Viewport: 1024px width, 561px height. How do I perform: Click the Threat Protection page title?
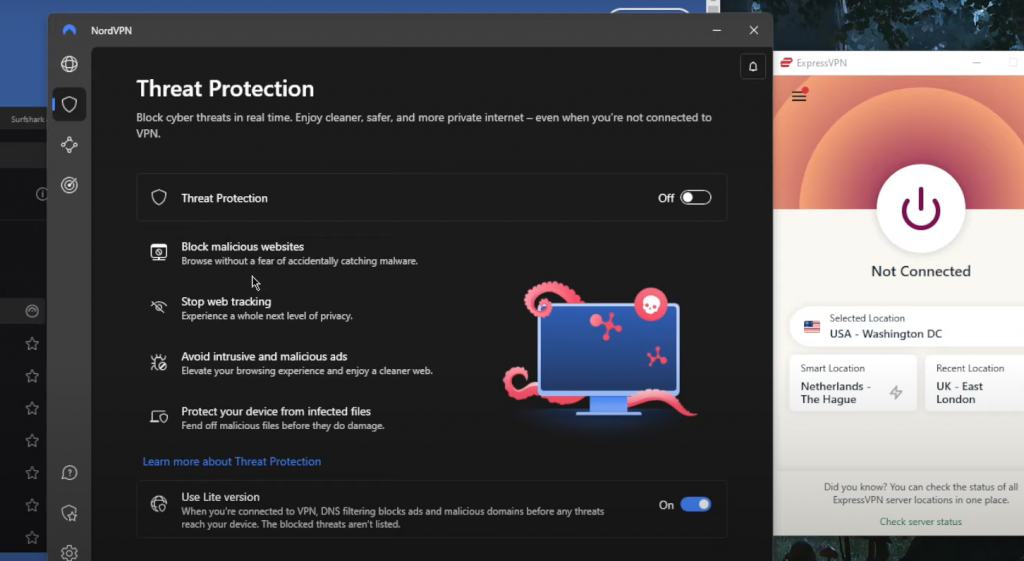225,88
